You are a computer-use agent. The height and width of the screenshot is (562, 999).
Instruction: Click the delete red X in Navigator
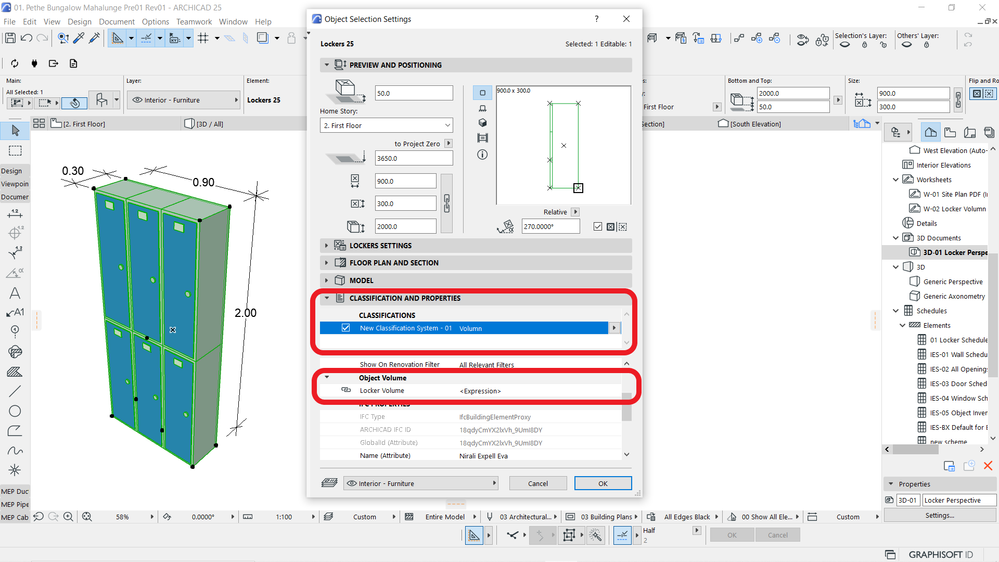pos(988,466)
